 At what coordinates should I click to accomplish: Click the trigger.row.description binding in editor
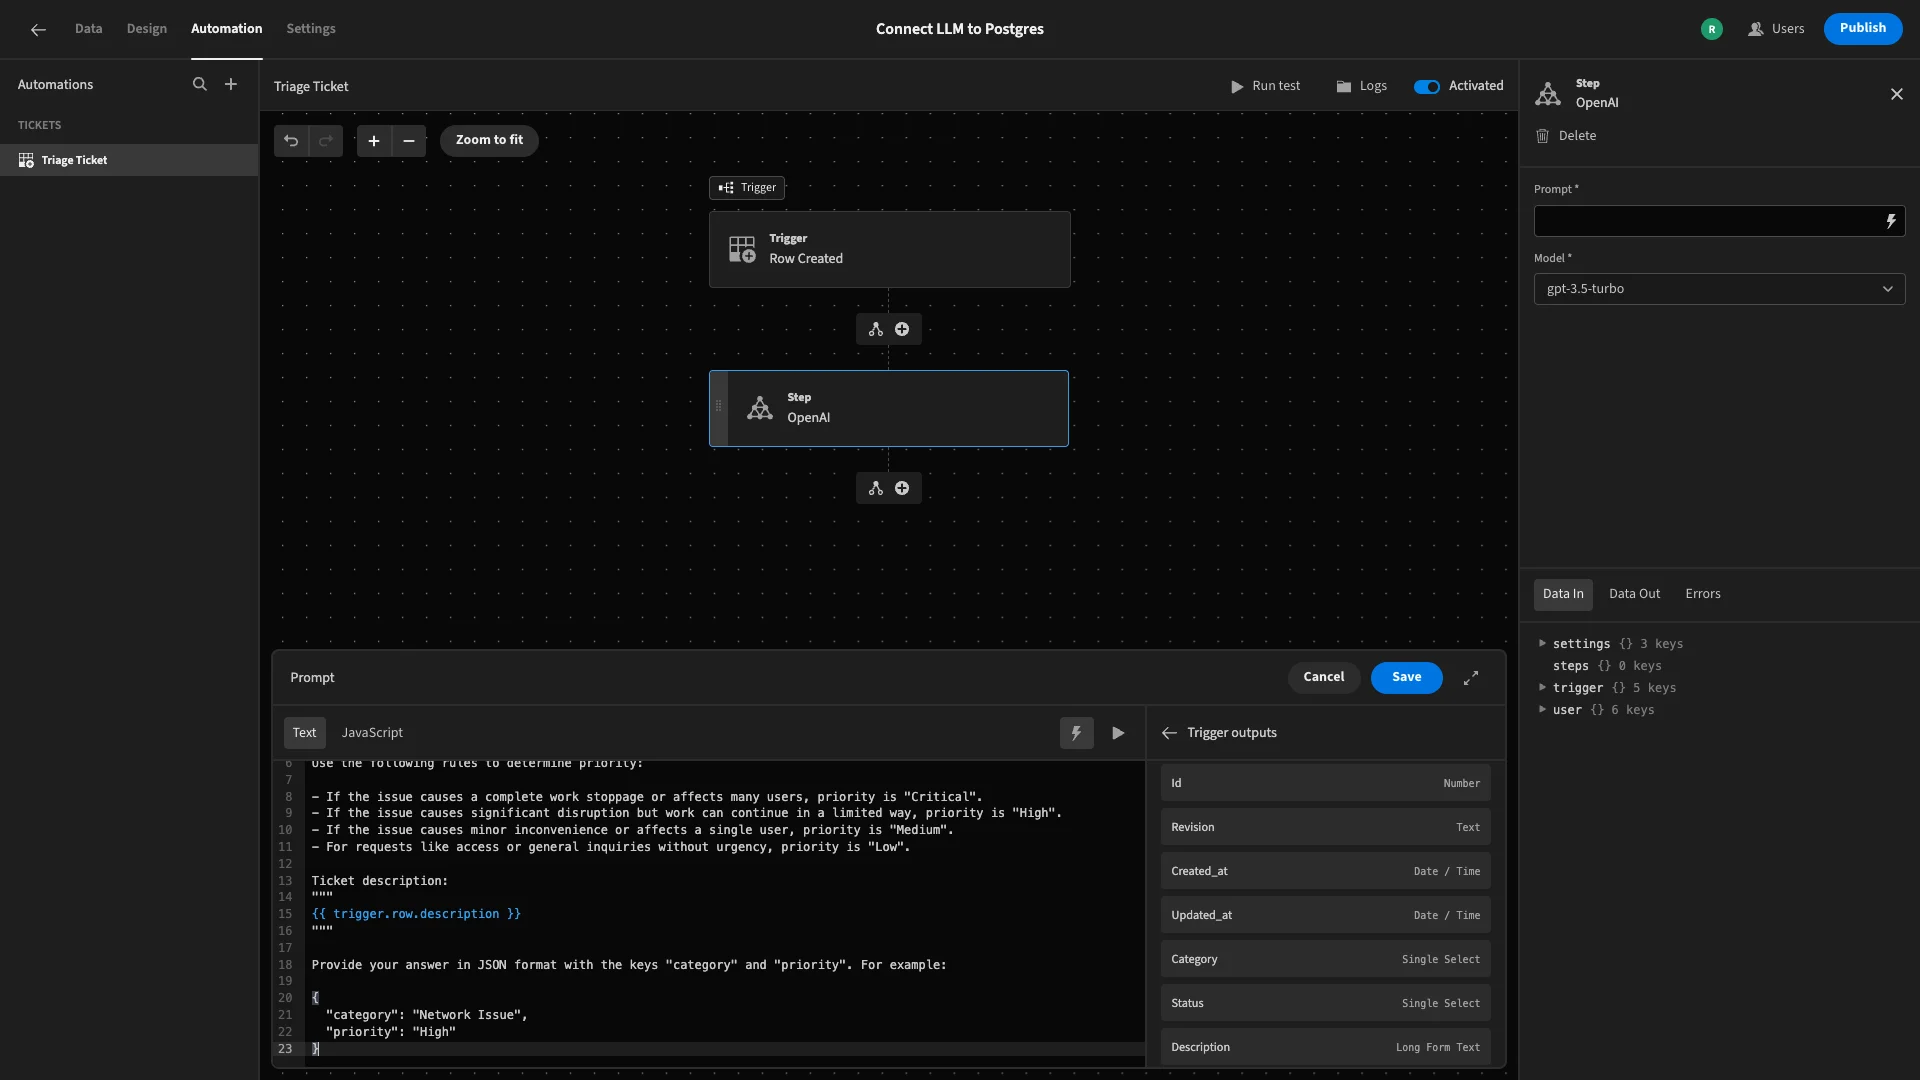coord(416,914)
